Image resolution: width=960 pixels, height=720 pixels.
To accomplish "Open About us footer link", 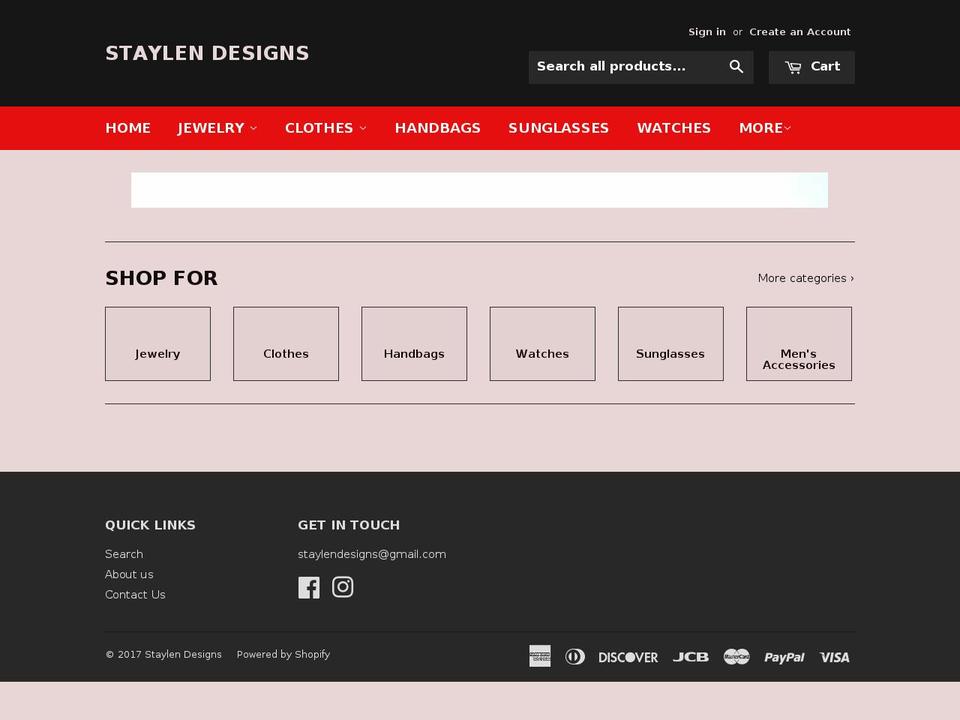I will pyautogui.click(x=129, y=574).
